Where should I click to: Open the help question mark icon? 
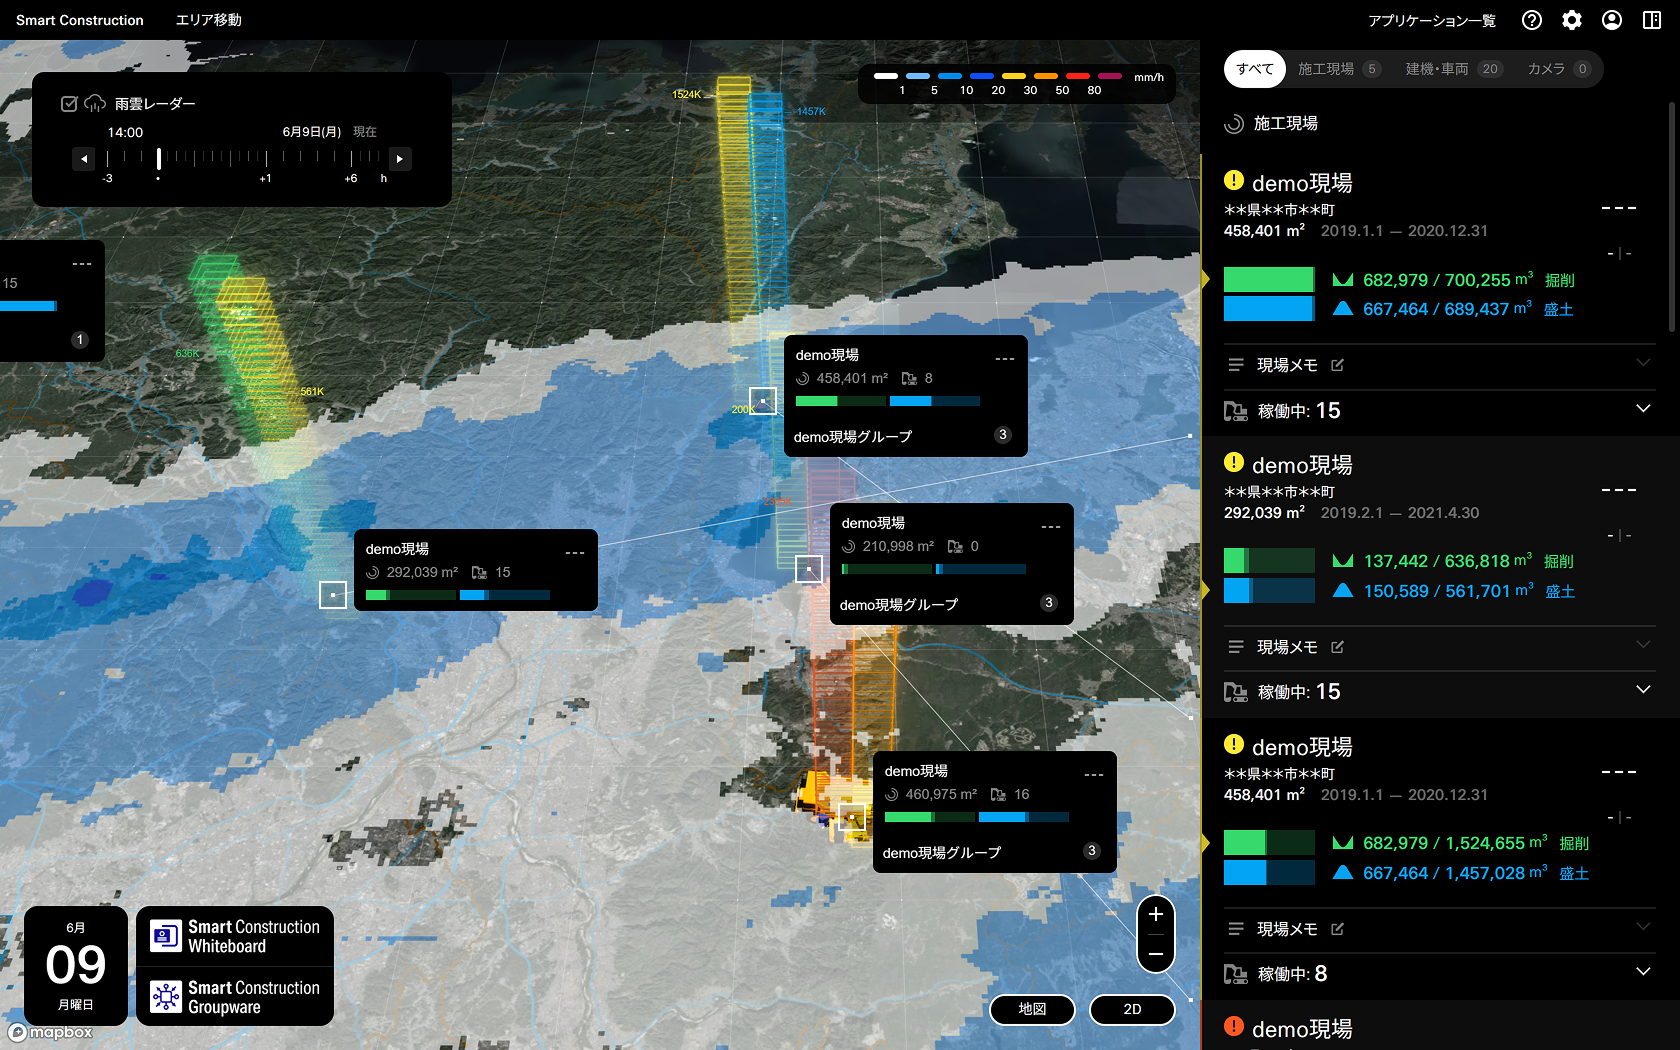coord(1532,20)
